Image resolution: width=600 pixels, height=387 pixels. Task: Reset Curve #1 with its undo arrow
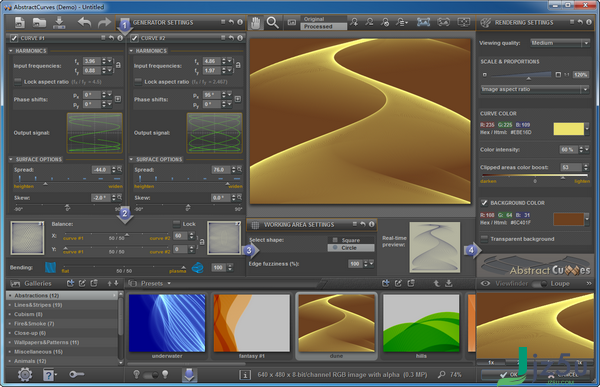click(x=111, y=38)
